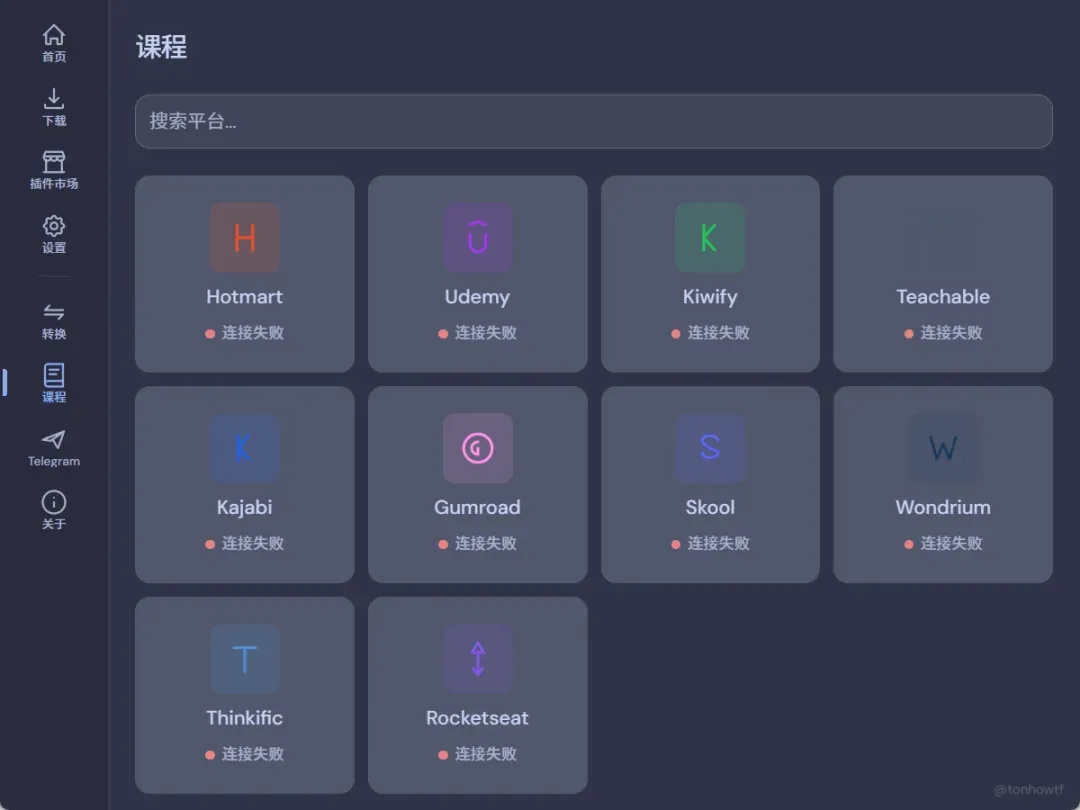The width and height of the screenshot is (1080, 810).
Task: Click Kajabi's 连接失败 status text
Action: (x=253, y=543)
